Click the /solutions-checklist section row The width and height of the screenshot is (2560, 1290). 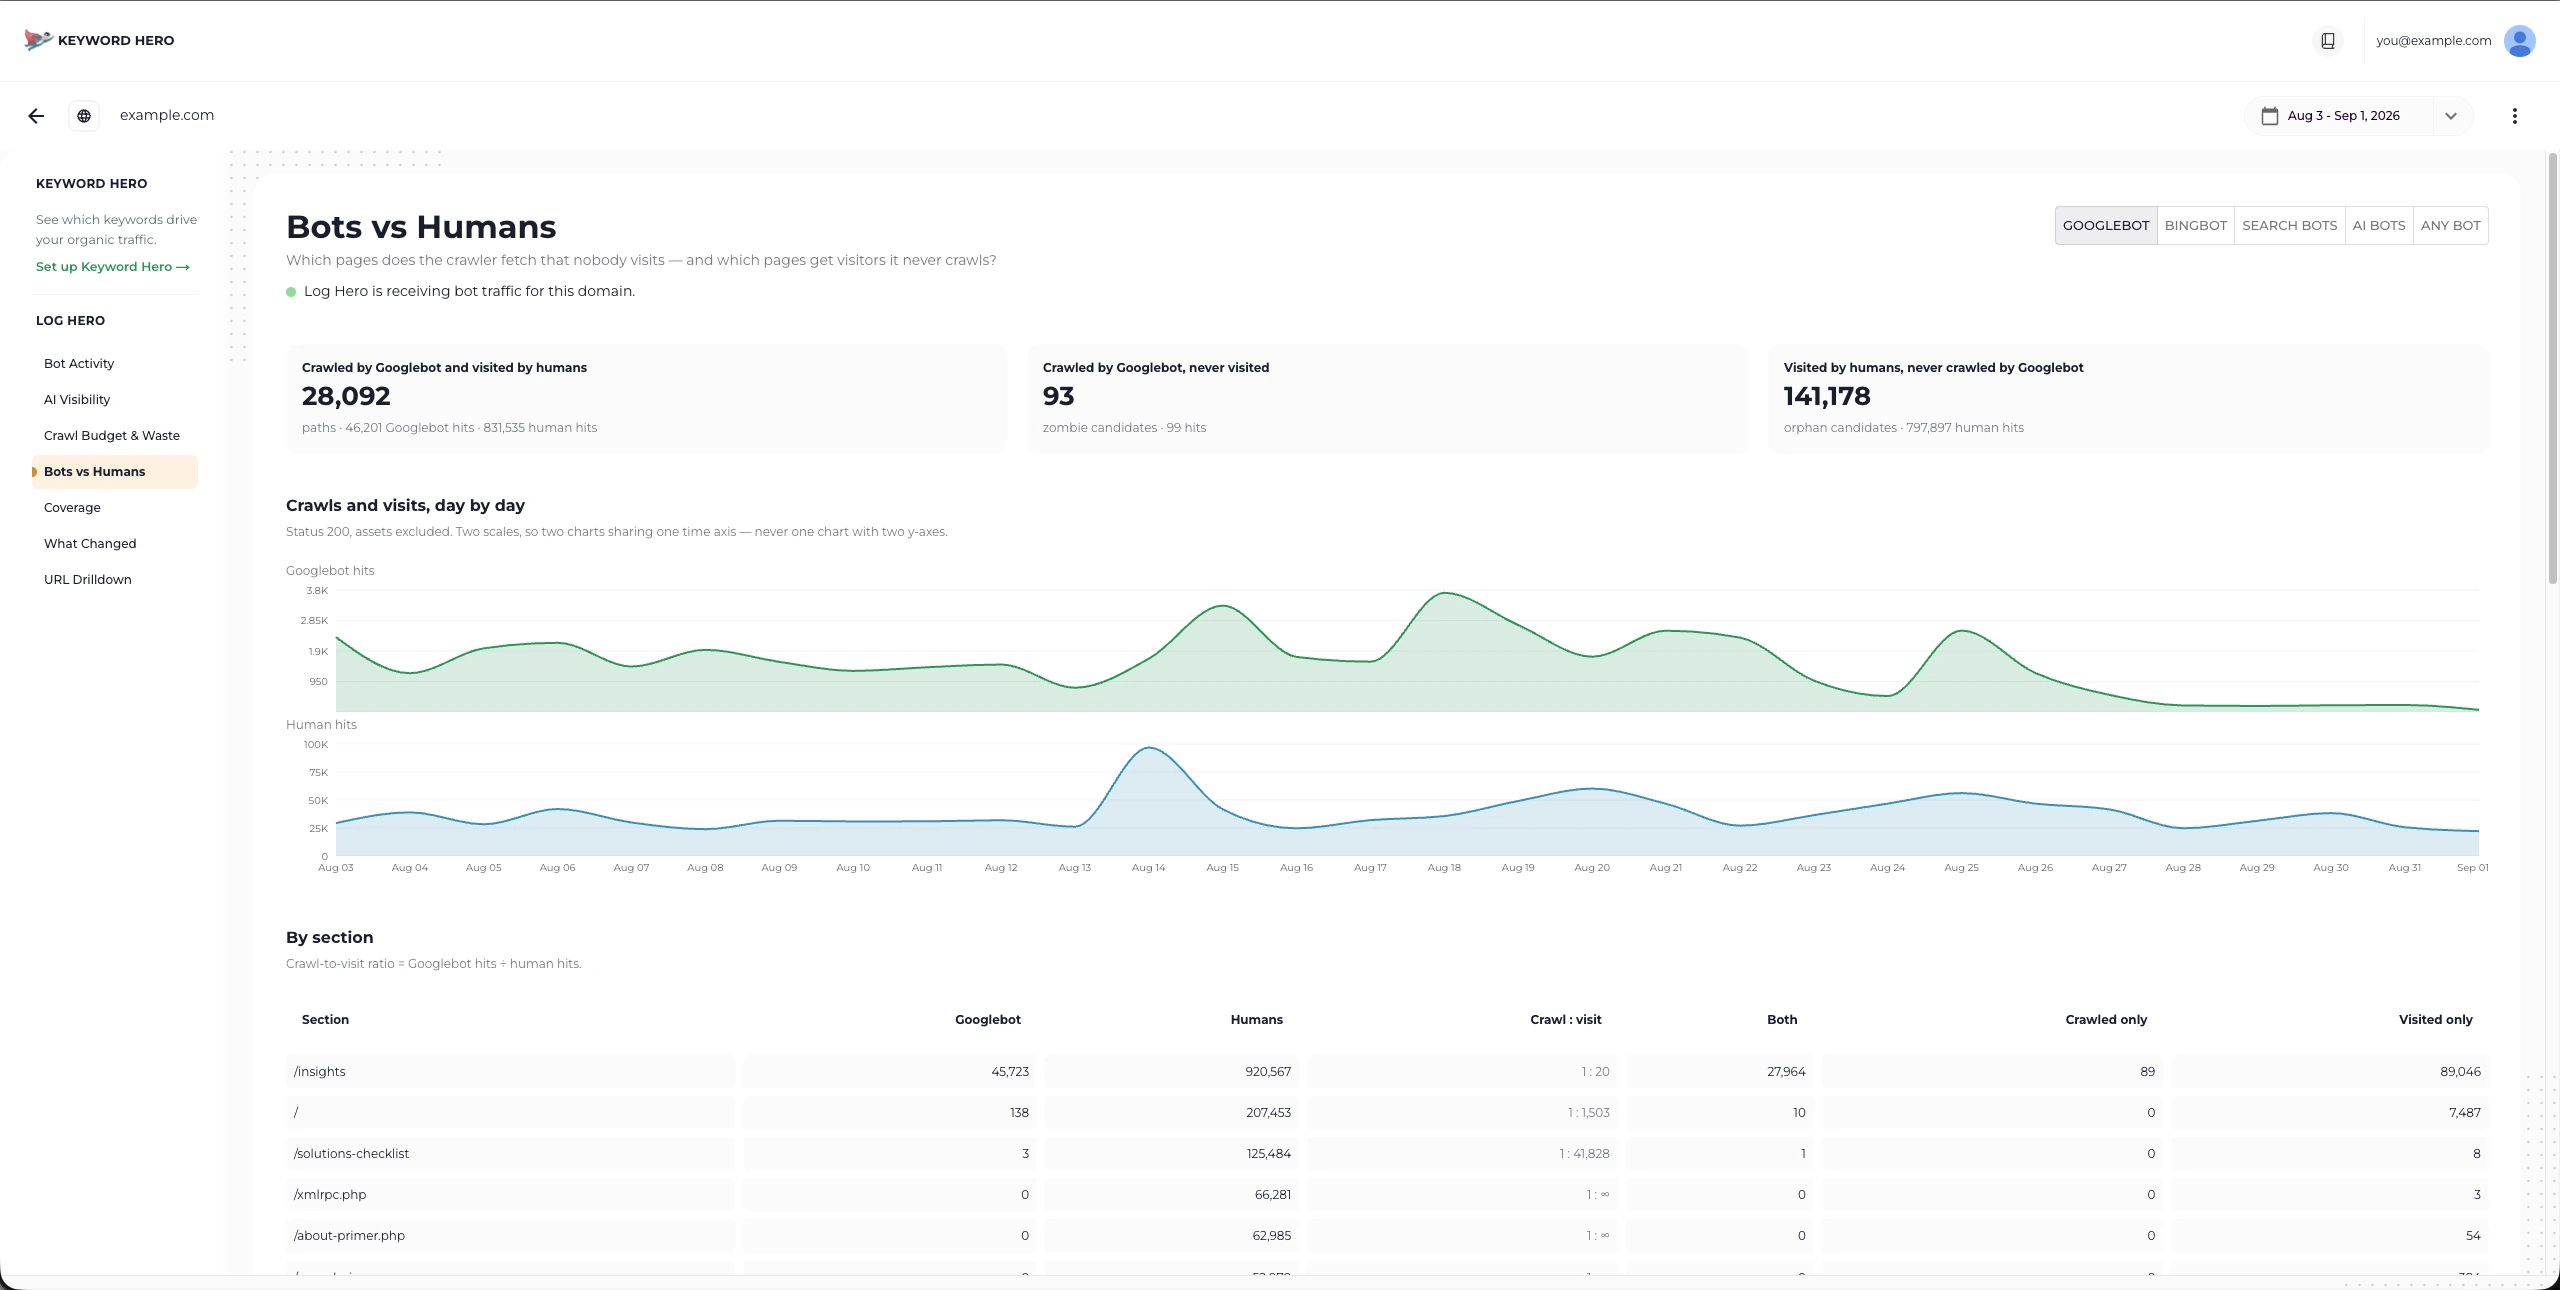pyautogui.click(x=1387, y=1153)
